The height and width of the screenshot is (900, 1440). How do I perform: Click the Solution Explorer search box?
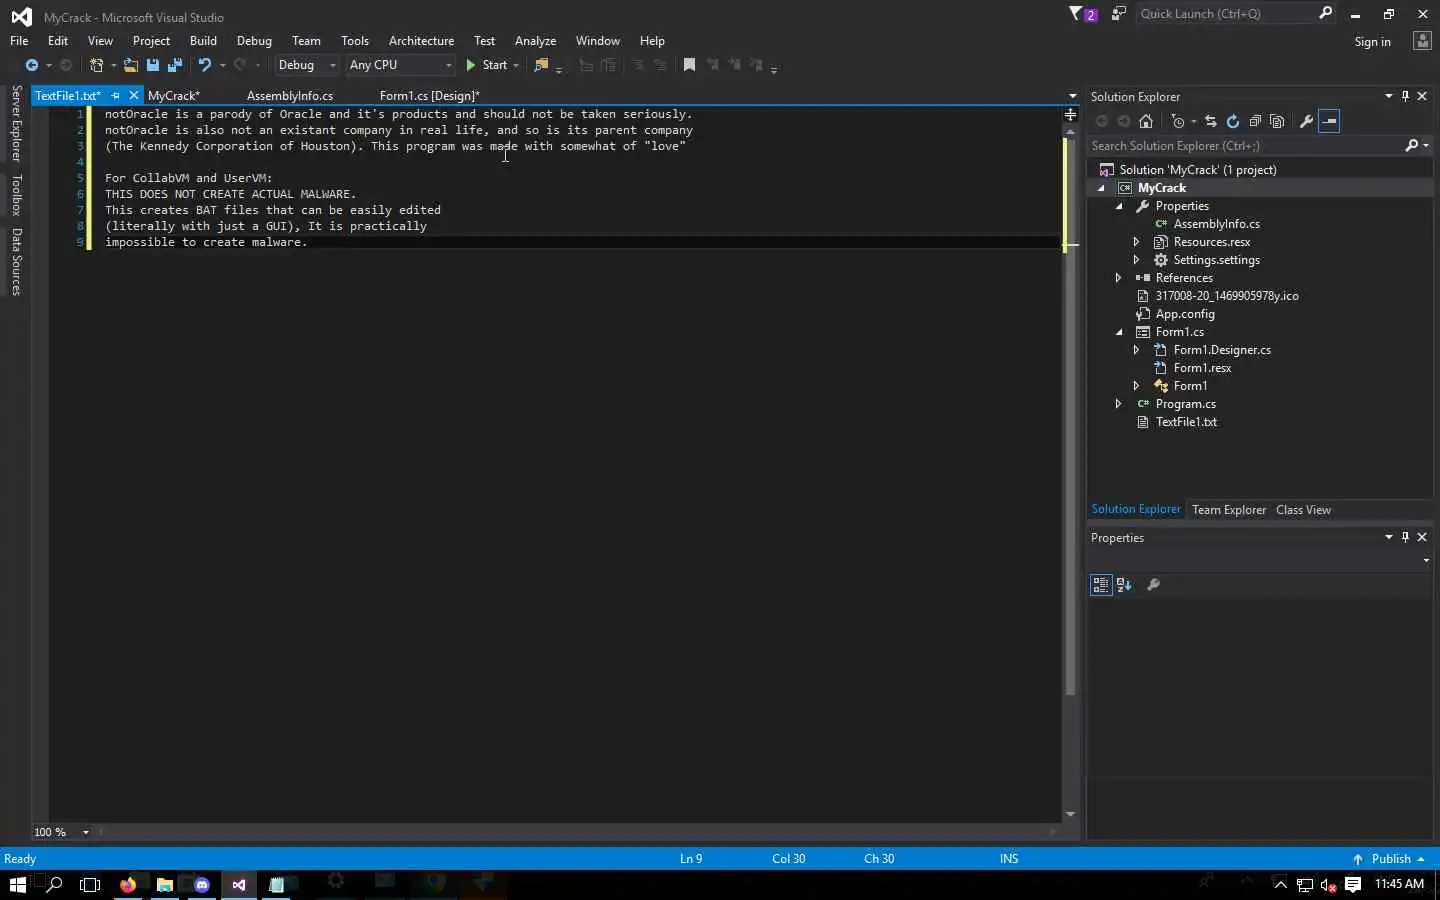pos(1245,145)
